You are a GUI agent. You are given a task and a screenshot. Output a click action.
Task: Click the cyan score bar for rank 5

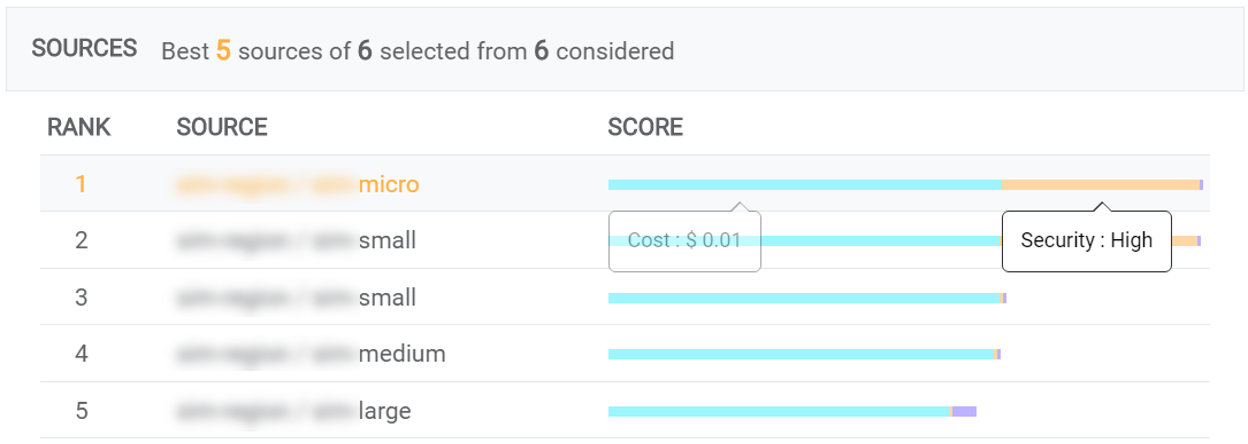(x=779, y=411)
